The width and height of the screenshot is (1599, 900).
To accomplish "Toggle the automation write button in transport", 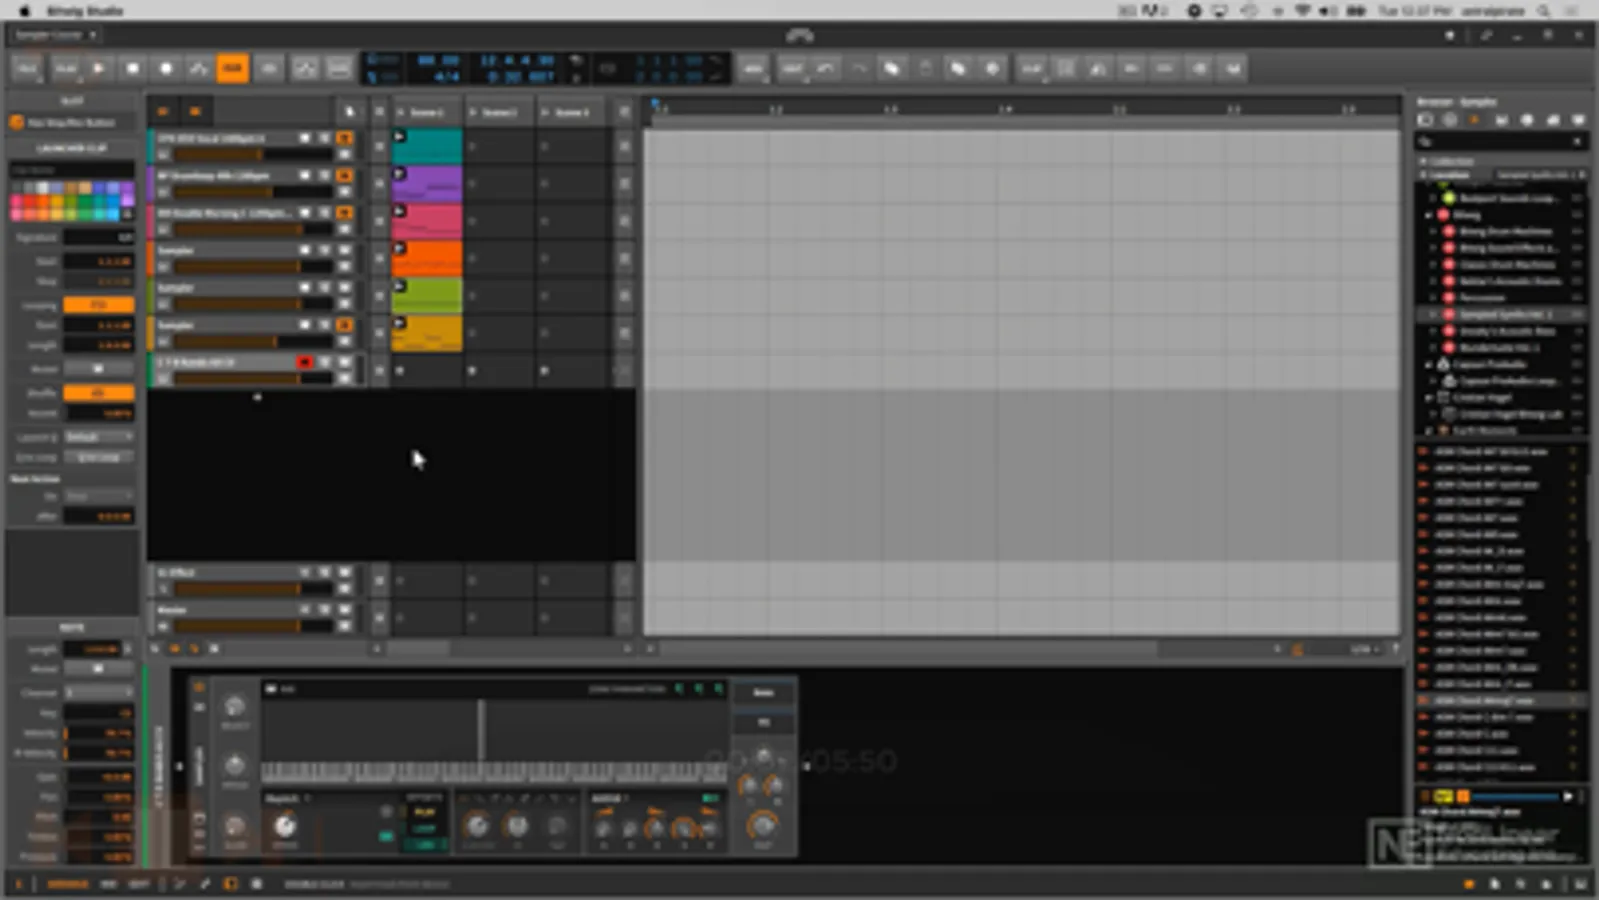I will [198, 68].
